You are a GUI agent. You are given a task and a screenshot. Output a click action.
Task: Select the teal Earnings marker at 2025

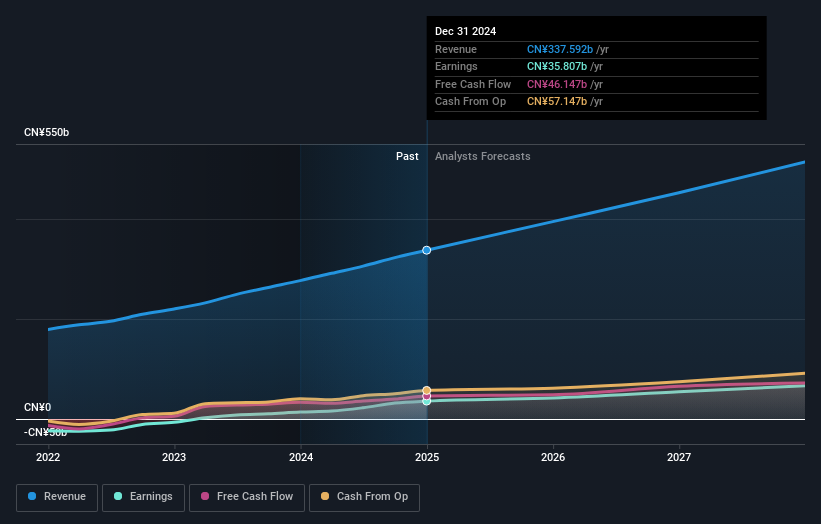tap(427, 402)
